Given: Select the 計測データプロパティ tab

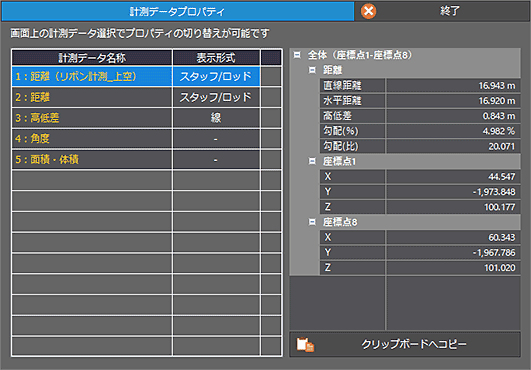Looking at the screenshot, I should point(178,12).
